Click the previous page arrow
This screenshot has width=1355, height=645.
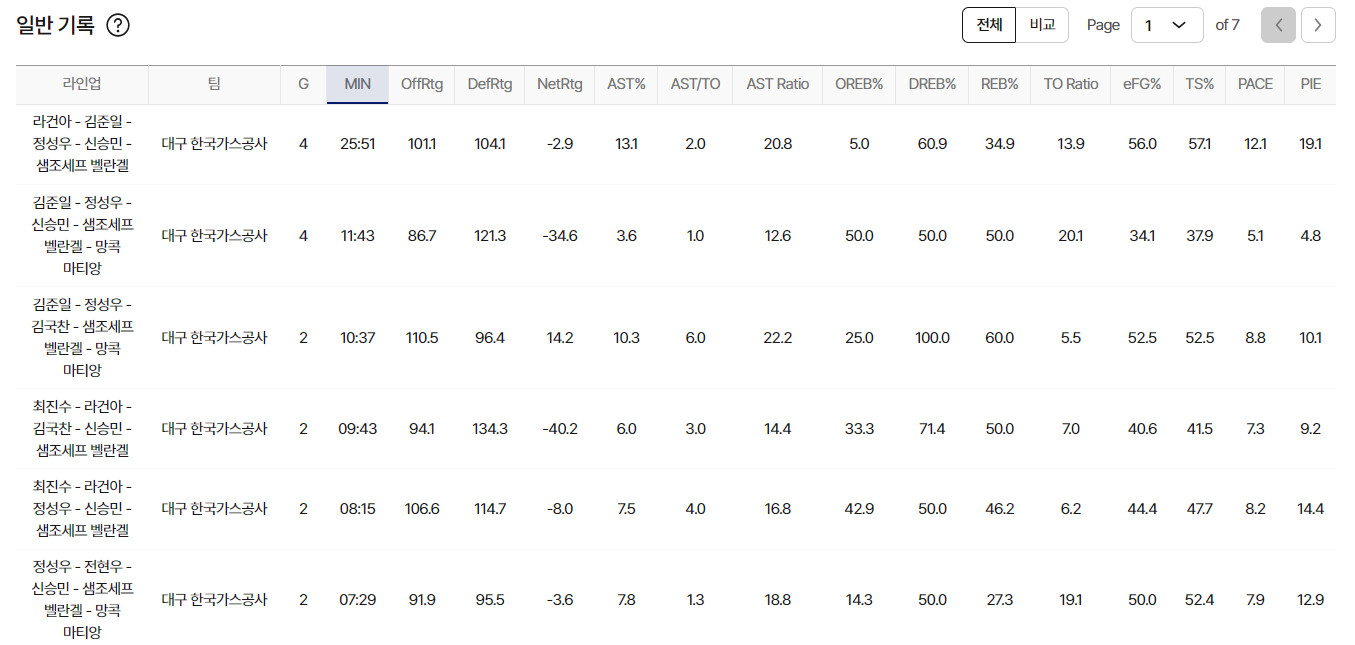click(1278, 25)
